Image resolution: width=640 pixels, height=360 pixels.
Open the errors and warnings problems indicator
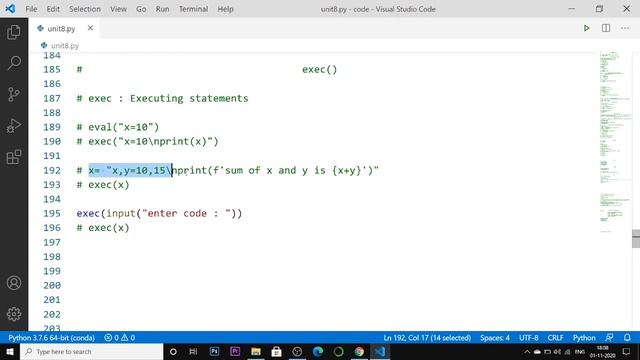[x=120, y=338]
